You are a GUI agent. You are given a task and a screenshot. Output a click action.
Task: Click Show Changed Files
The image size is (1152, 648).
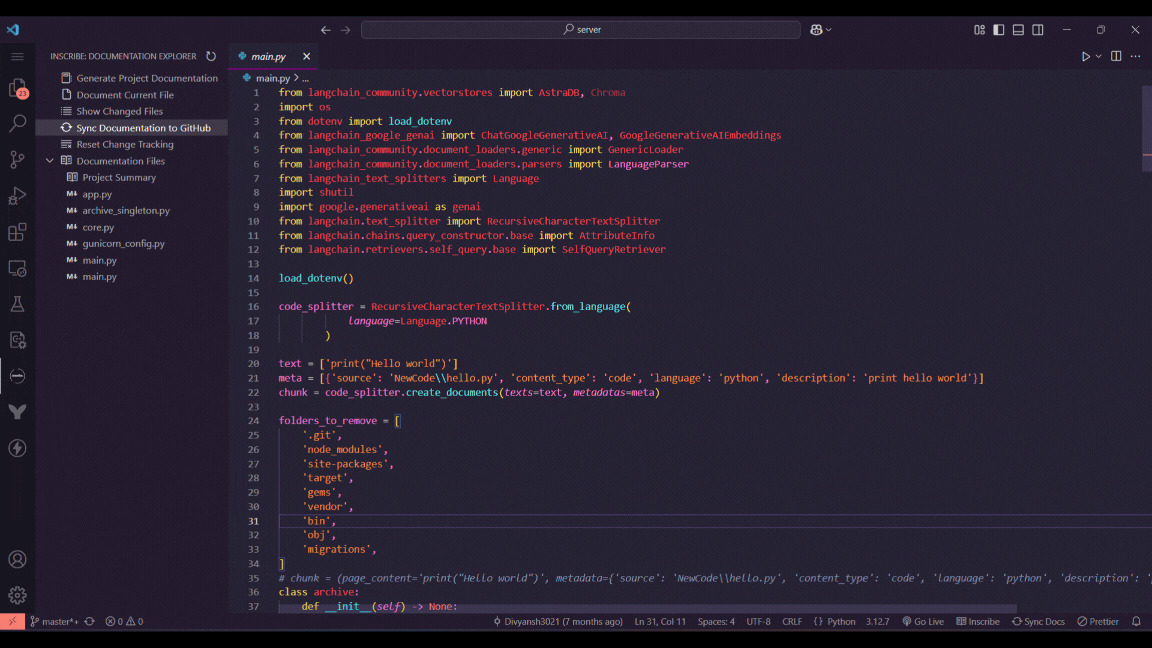point(120,111)
